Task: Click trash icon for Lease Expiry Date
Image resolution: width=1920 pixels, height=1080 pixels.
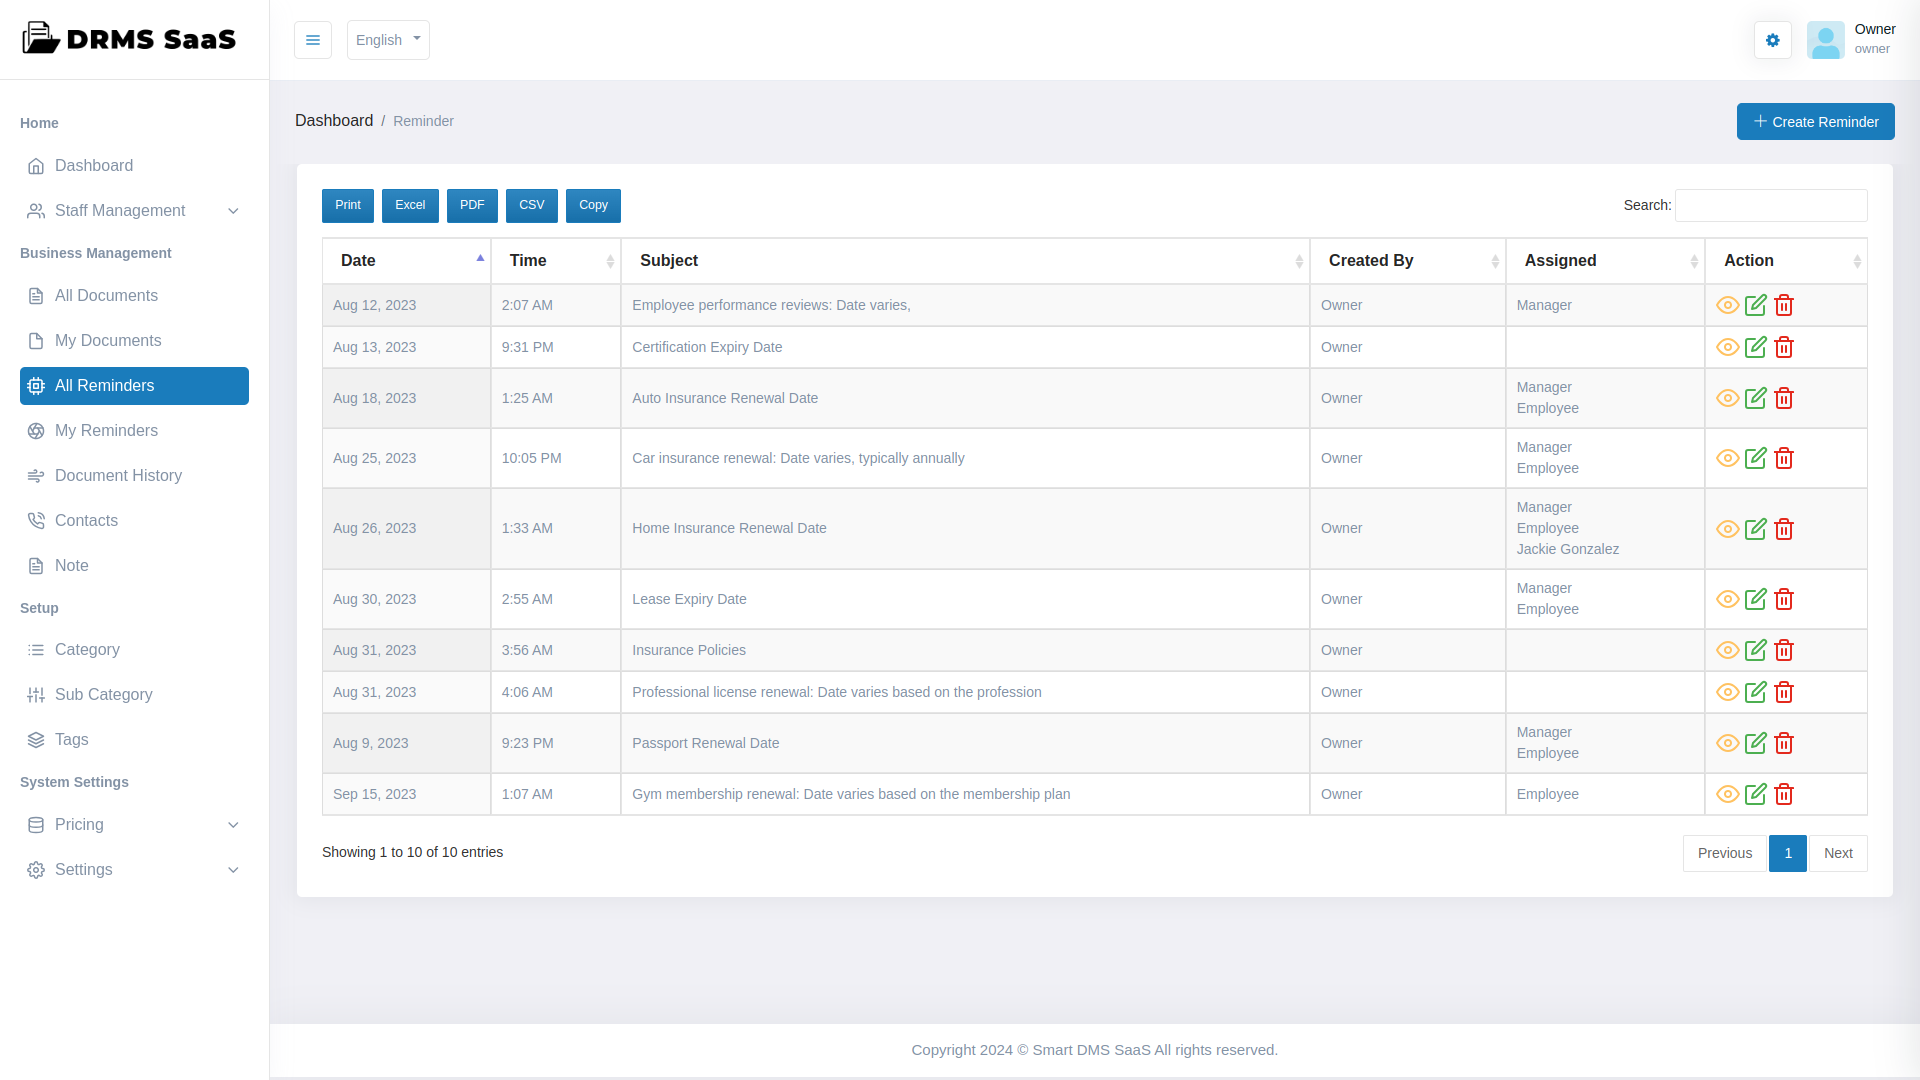Action: pos(1784,599)
